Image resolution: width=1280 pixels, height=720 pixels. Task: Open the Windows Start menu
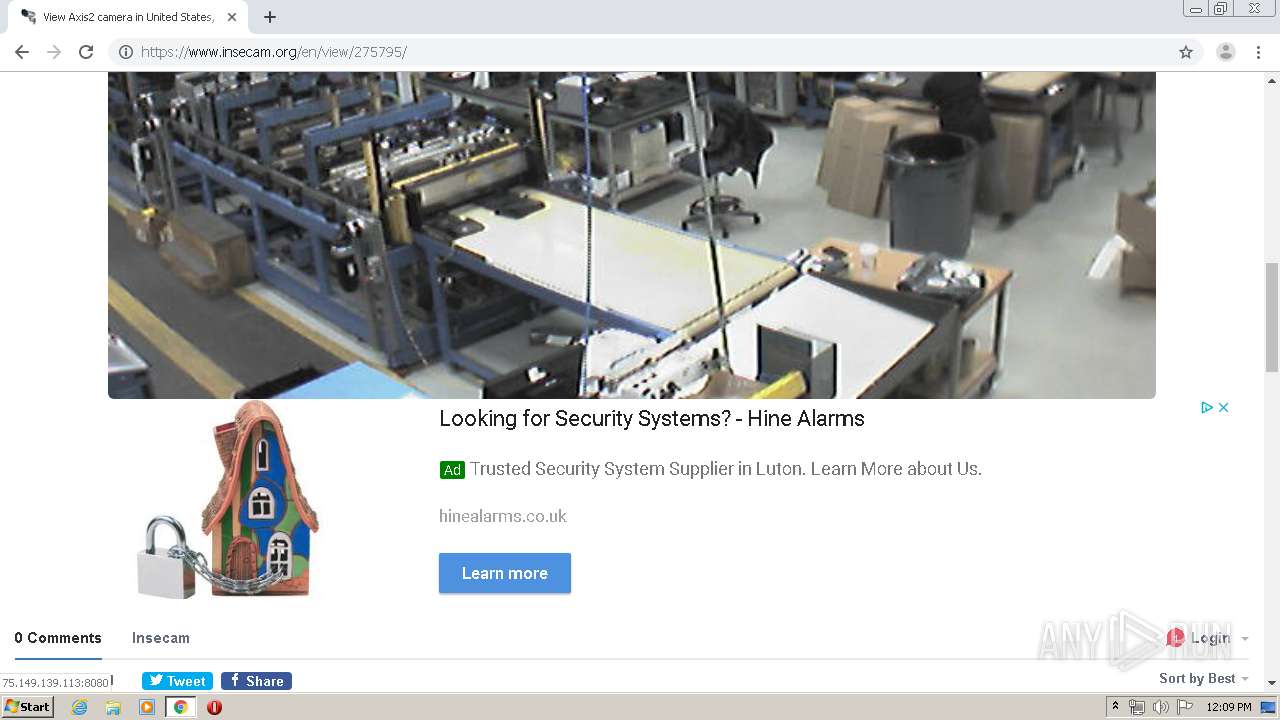(27, 707)
